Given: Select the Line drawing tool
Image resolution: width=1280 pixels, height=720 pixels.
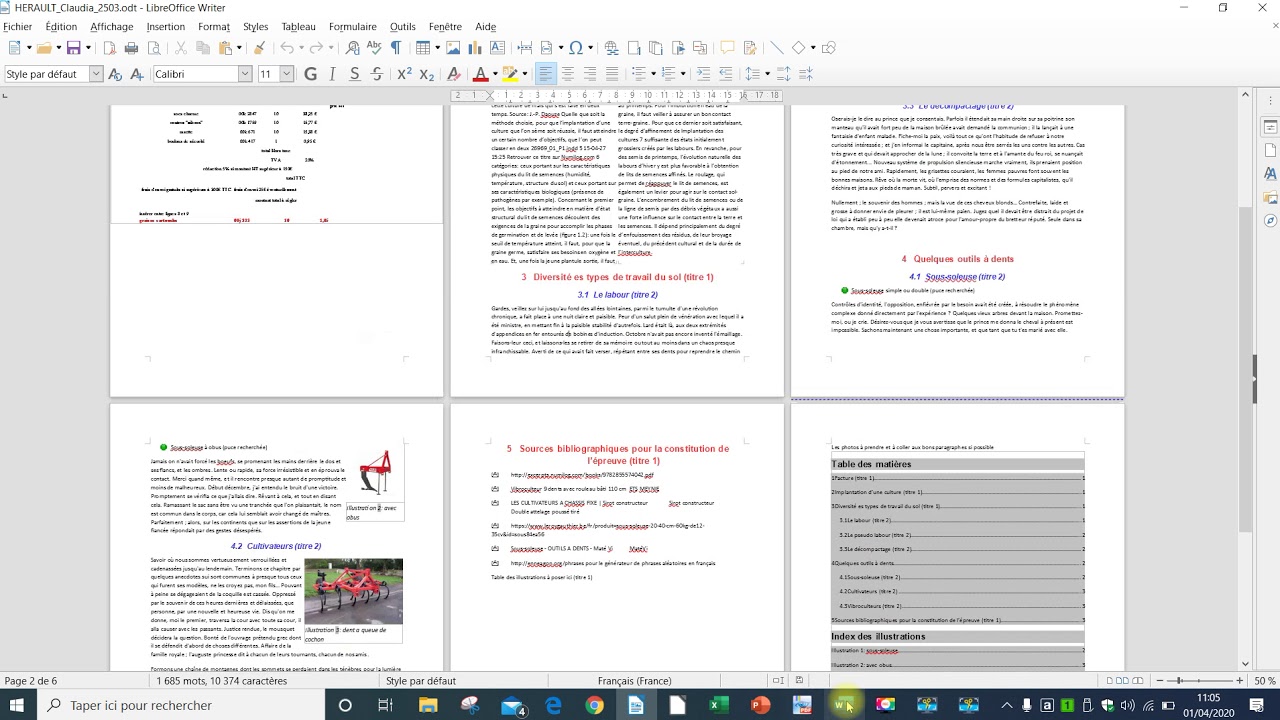Looking at the screenshot, I should [776, 48].
